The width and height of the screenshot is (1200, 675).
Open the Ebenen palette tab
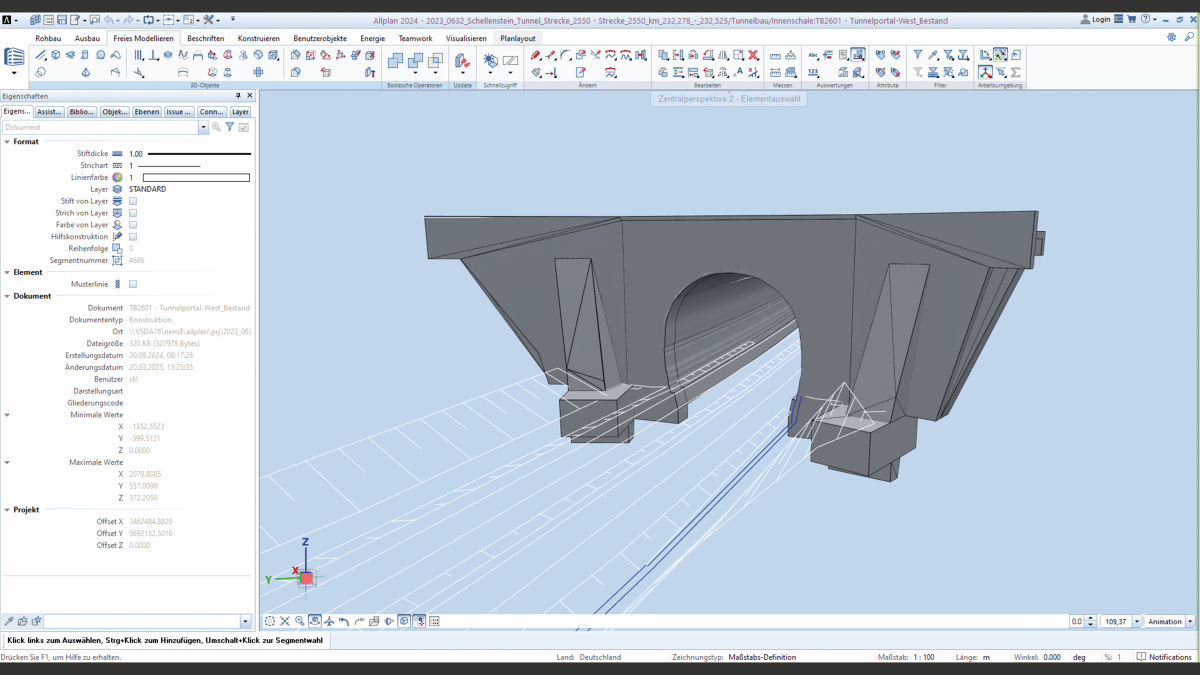tap(147, 112)
